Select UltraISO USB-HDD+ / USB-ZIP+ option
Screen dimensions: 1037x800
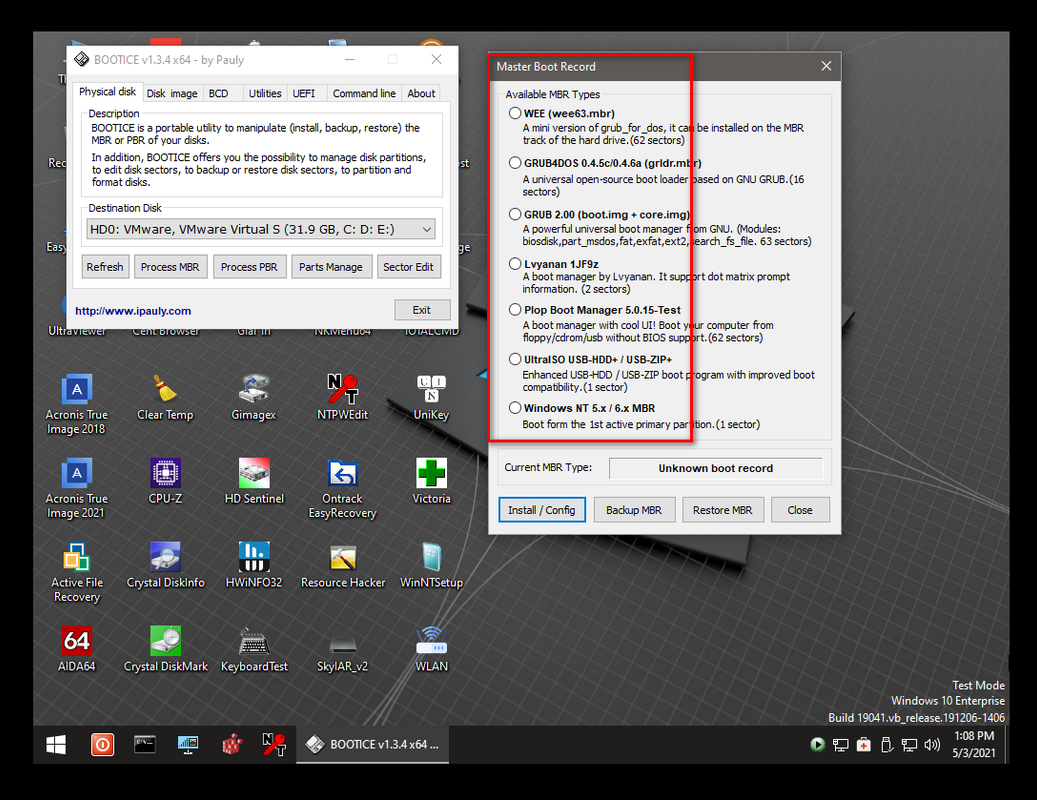pyautogui.click(x=515, y=359)
